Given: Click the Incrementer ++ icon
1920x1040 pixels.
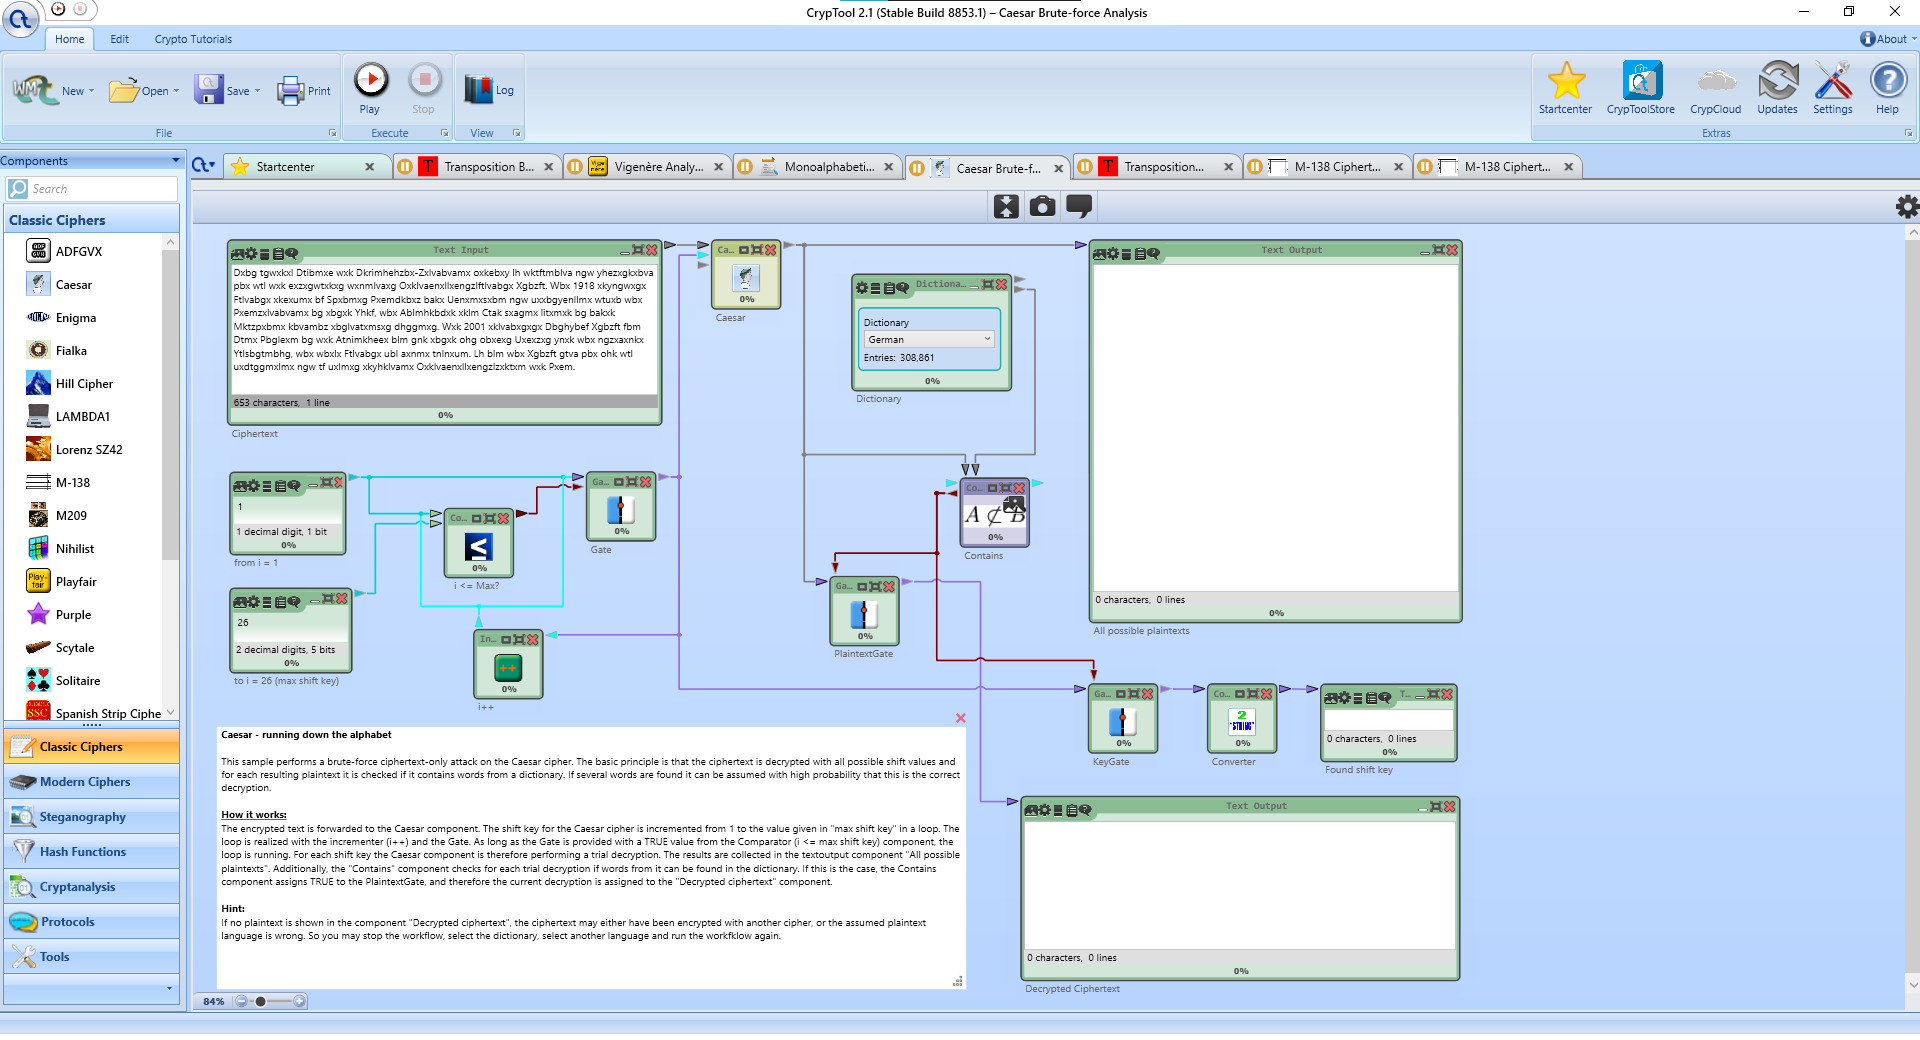Looking at the screenshot, I should coord(508,667).
